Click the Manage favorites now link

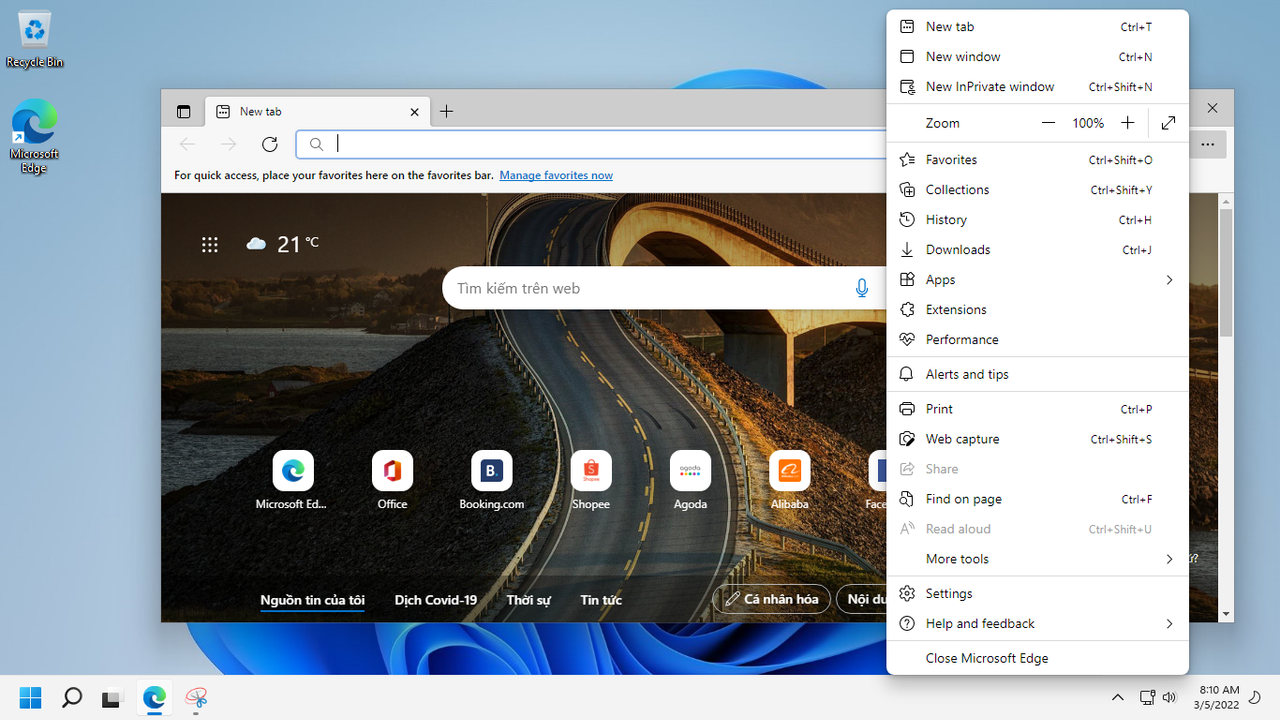556,175
